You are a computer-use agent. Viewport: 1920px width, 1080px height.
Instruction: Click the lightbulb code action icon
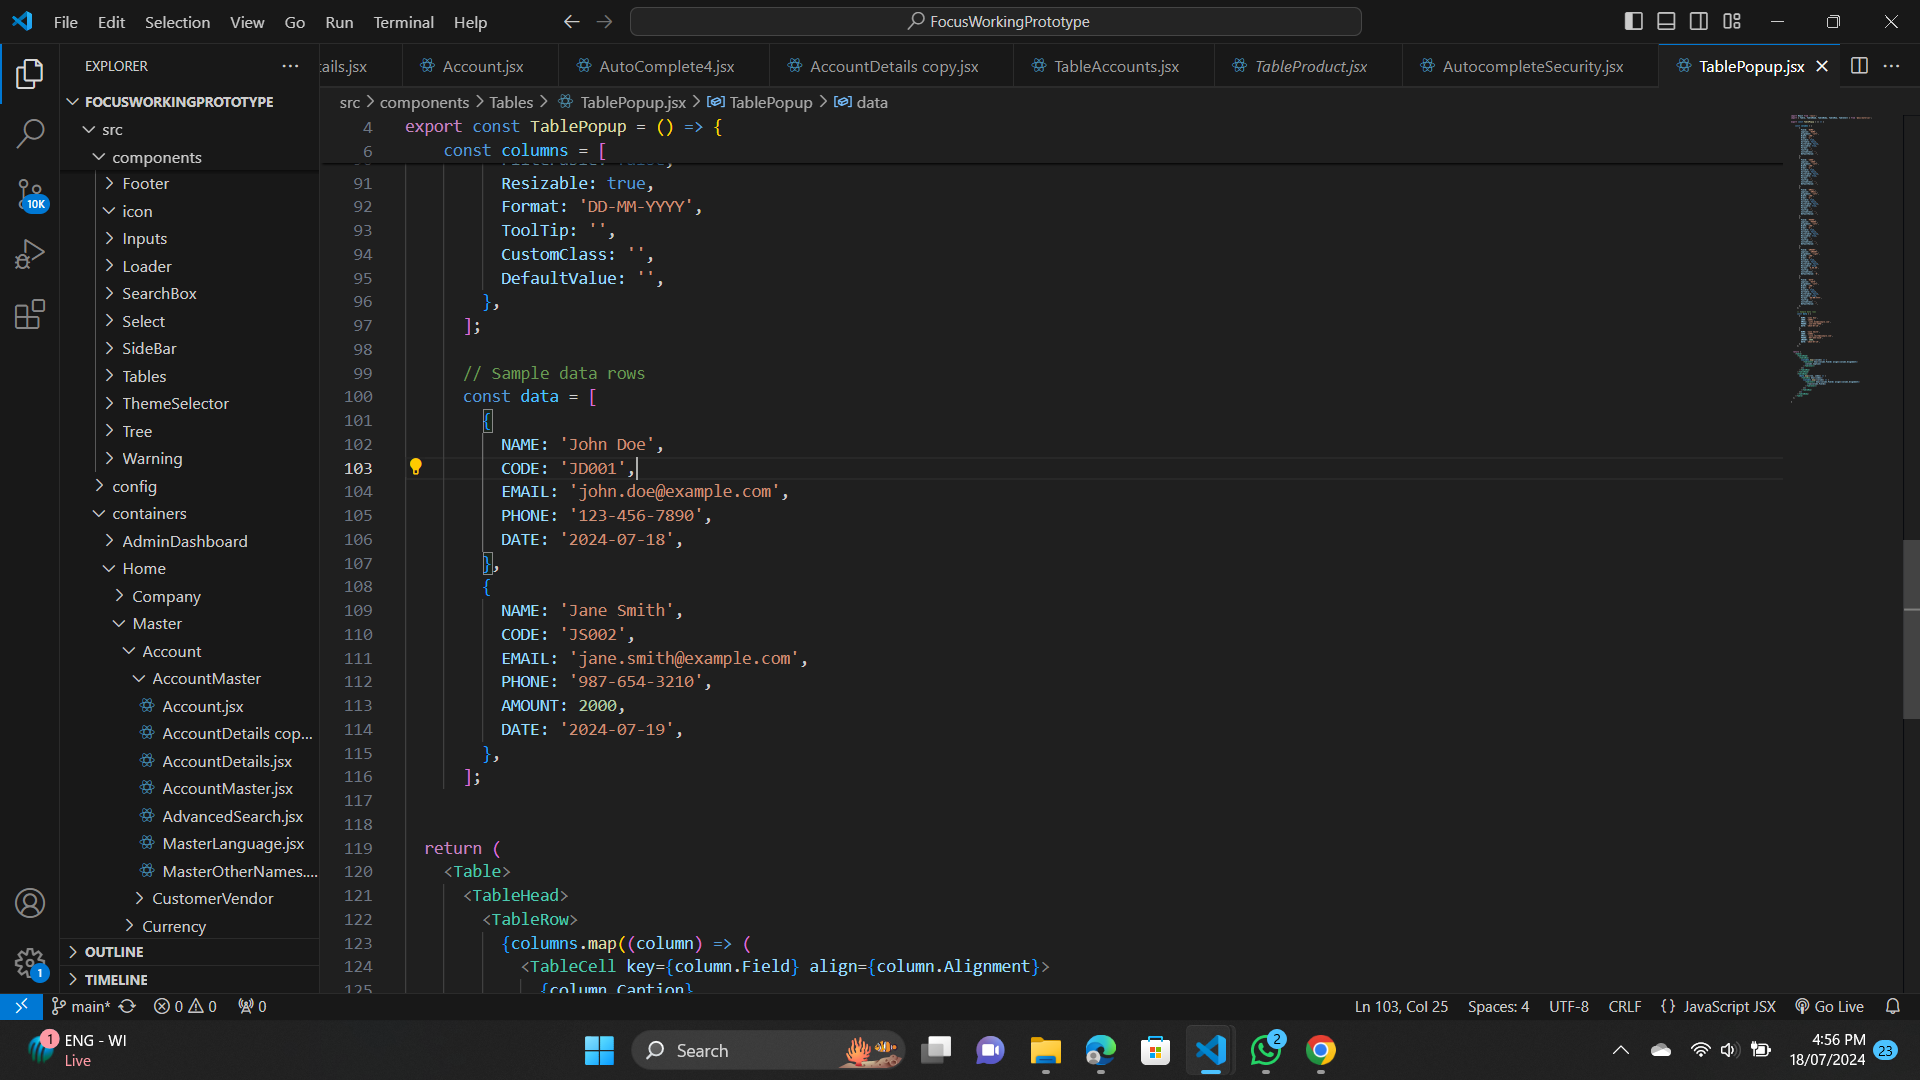pos(416,467)
